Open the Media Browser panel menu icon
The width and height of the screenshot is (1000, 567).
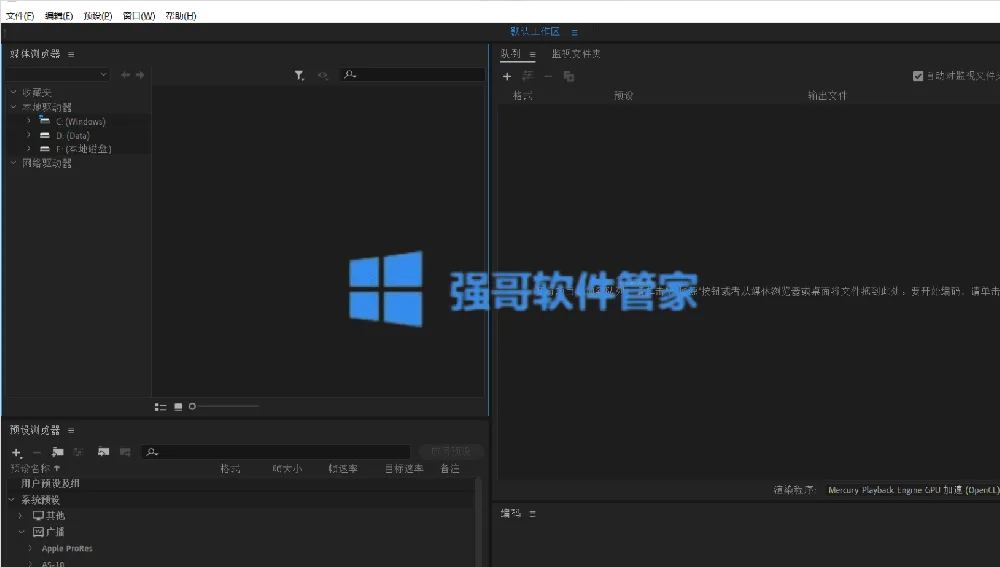point(71,55)
